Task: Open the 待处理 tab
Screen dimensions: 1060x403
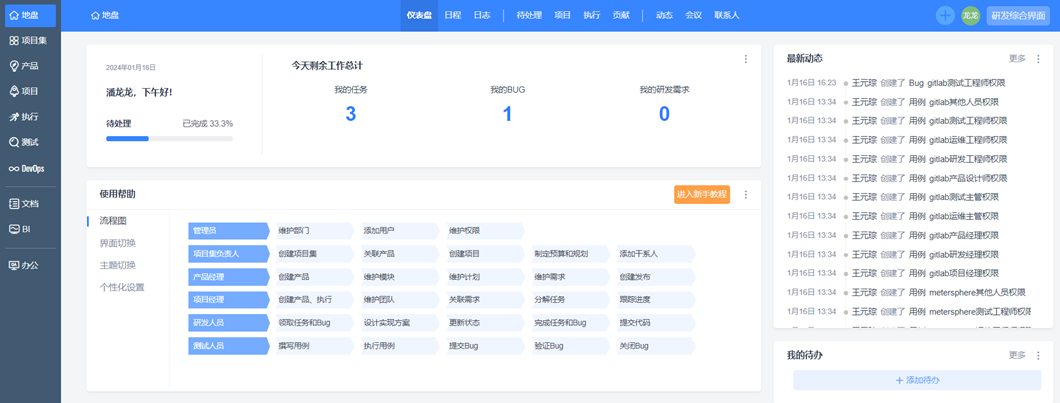Action: point(529,16)
